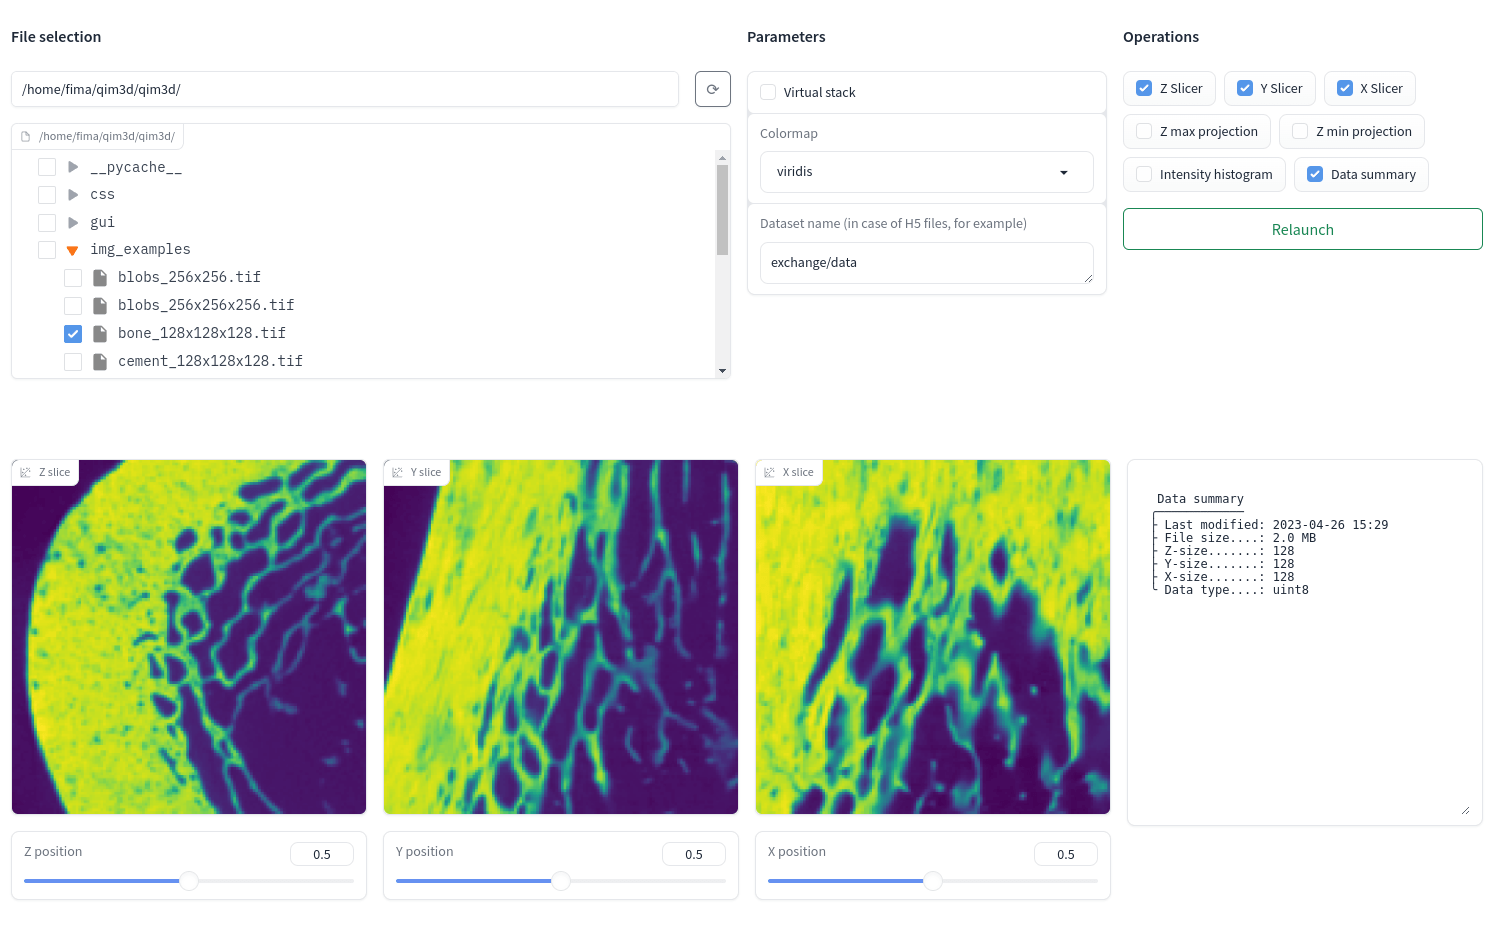The height and width of the screenshot is (945, 1503).
Task: Select the blobs_256x256.tif checkbox
Action: click(73, 277)
